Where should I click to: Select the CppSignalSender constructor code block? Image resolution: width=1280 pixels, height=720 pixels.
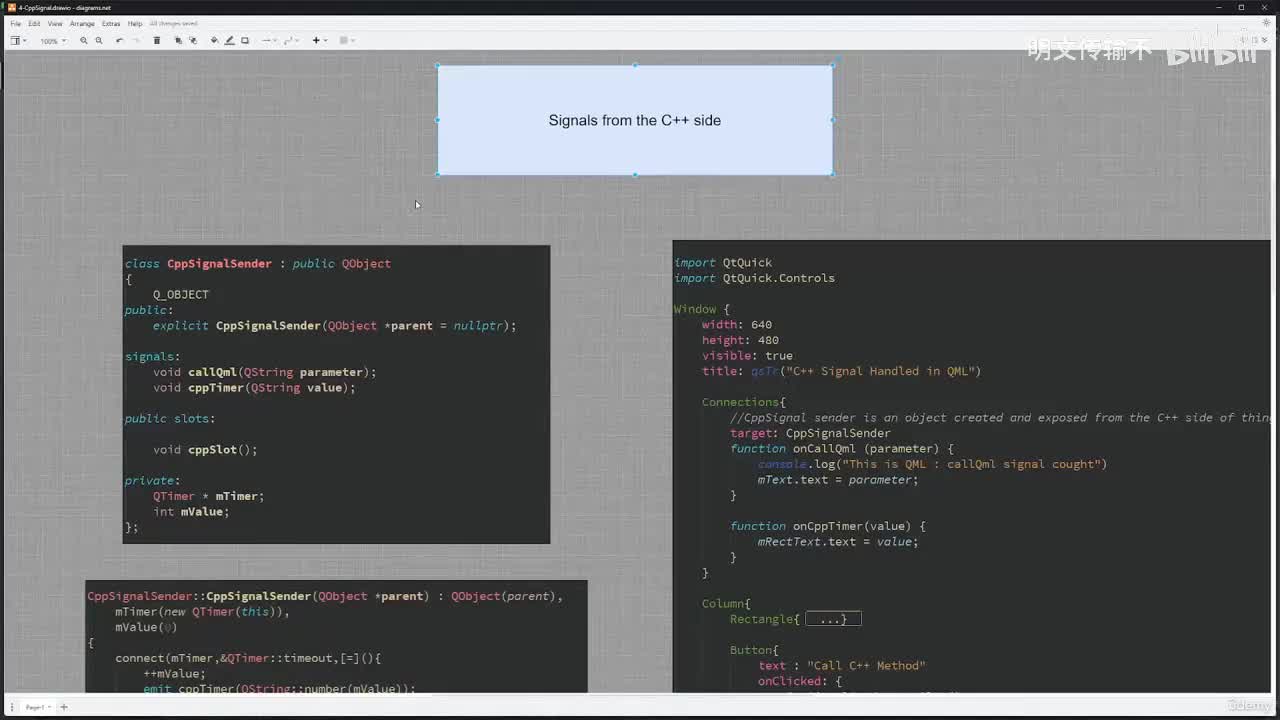pos(336,637)
